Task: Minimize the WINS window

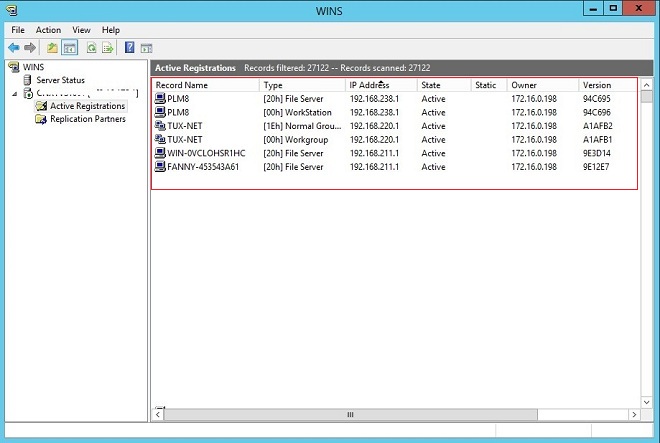Action: pyautogui.click(x=593, y=8)
